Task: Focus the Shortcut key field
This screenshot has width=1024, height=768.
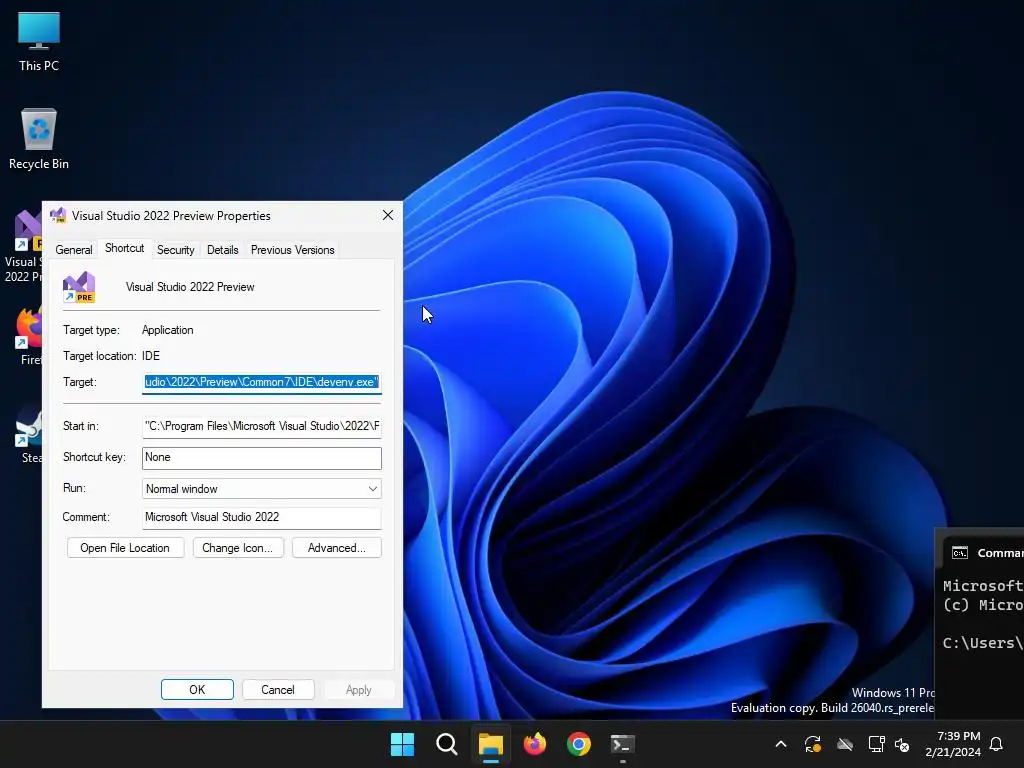Action: (261, 457)
